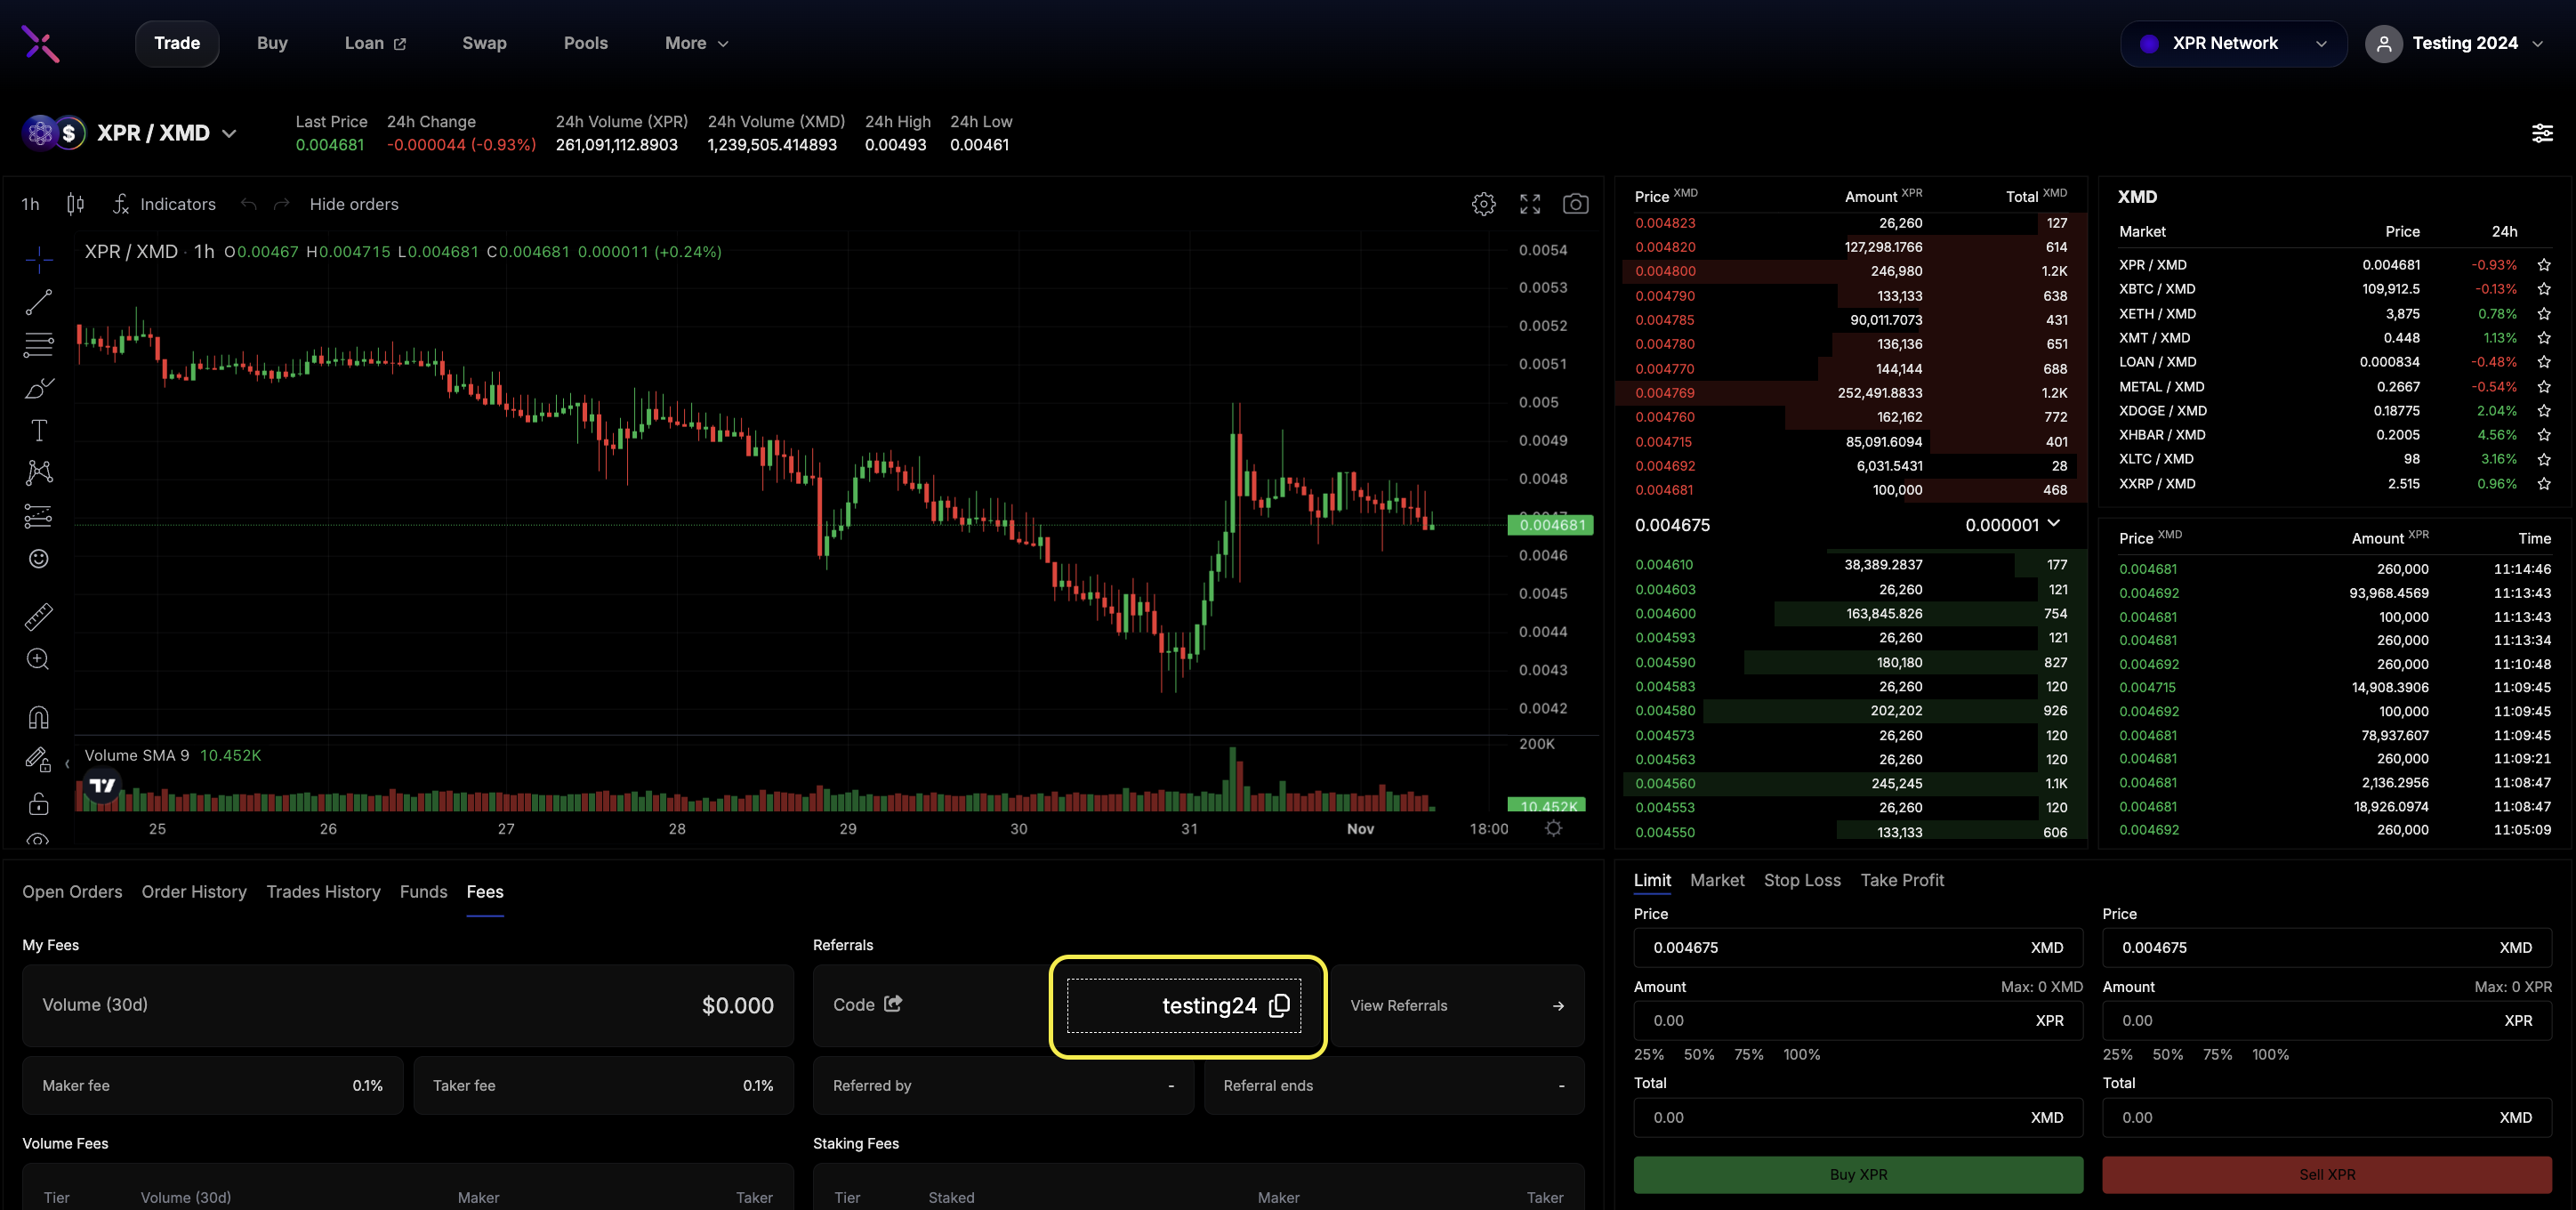
Task: Take a chart snapshot with camera icon
Action: point(1575,204)
